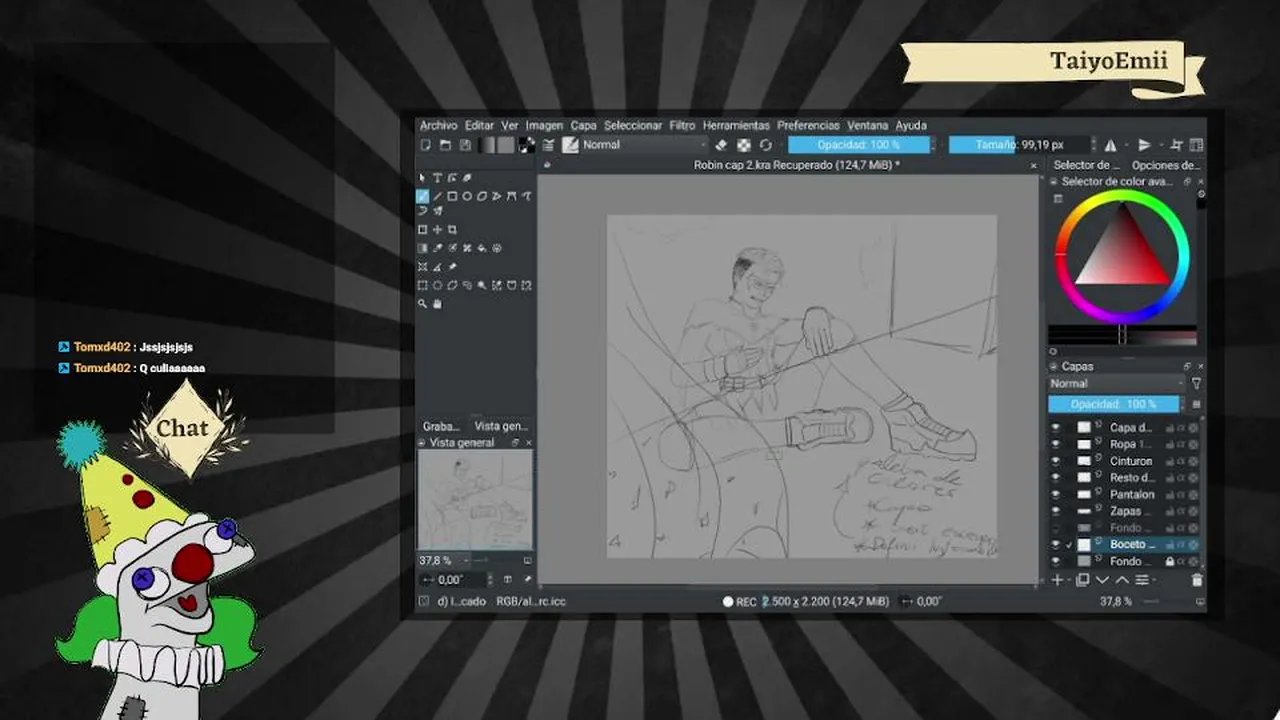Image resolution: width=1280 pixels, height=720 pixels.
Task: Hide the Capa d... top layer
Action: coord(1055,427)
